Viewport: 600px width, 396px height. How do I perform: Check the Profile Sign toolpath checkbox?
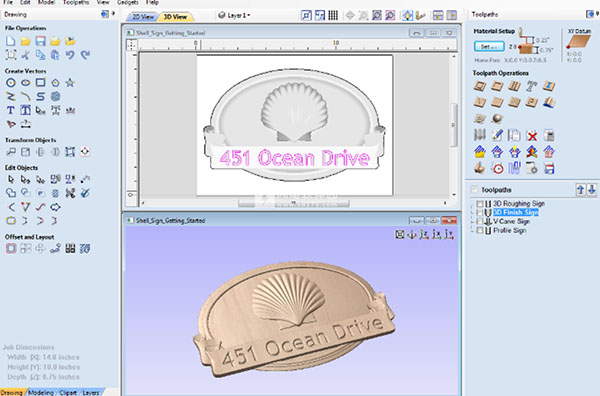(480, 230)
